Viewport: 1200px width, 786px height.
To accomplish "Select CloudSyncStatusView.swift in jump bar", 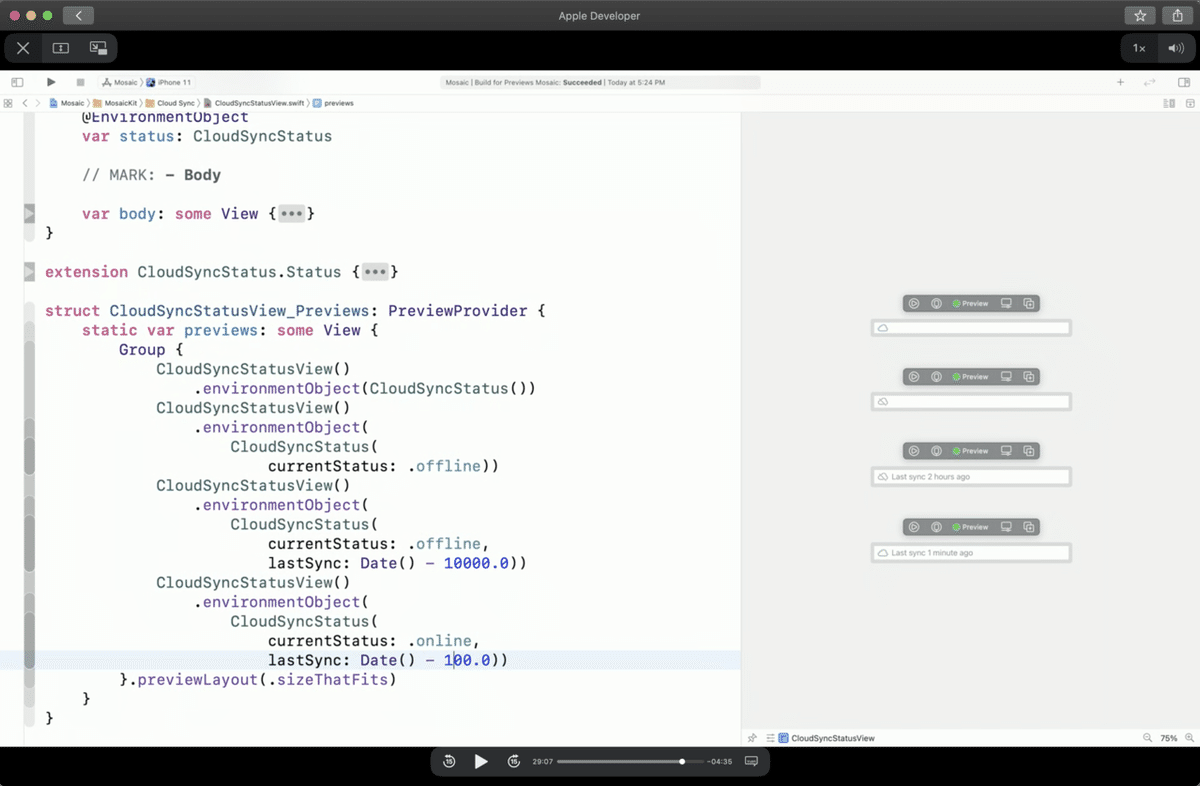I will 255,103.
